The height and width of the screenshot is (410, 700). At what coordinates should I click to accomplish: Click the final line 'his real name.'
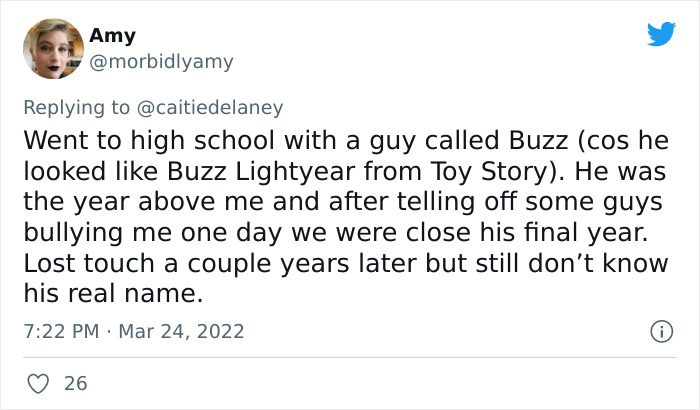pos(112,294)
